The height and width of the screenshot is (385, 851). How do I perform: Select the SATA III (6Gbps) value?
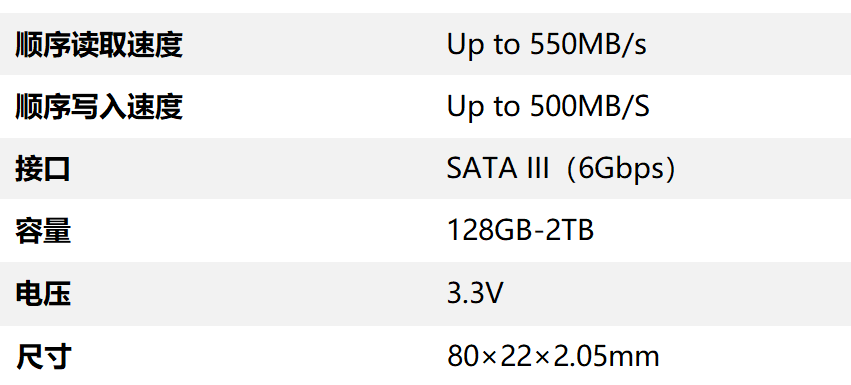561,169
